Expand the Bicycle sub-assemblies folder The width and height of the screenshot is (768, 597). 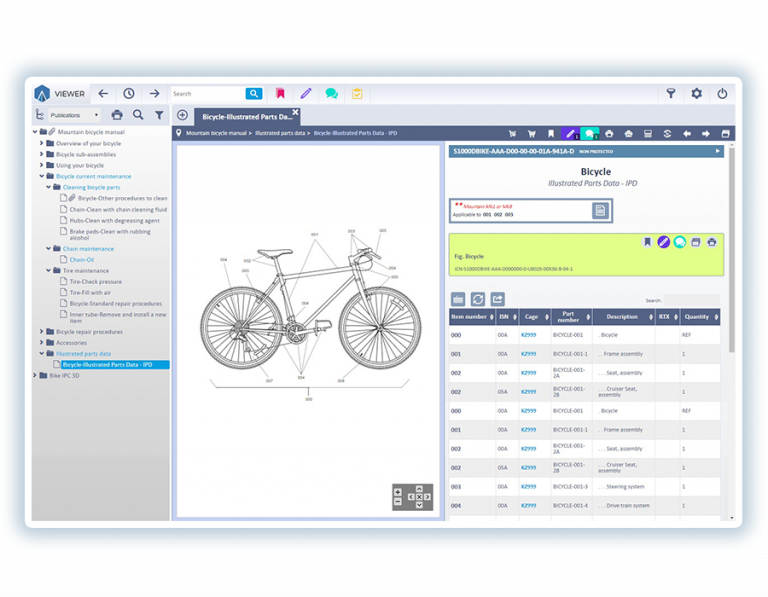coord(42,154)
